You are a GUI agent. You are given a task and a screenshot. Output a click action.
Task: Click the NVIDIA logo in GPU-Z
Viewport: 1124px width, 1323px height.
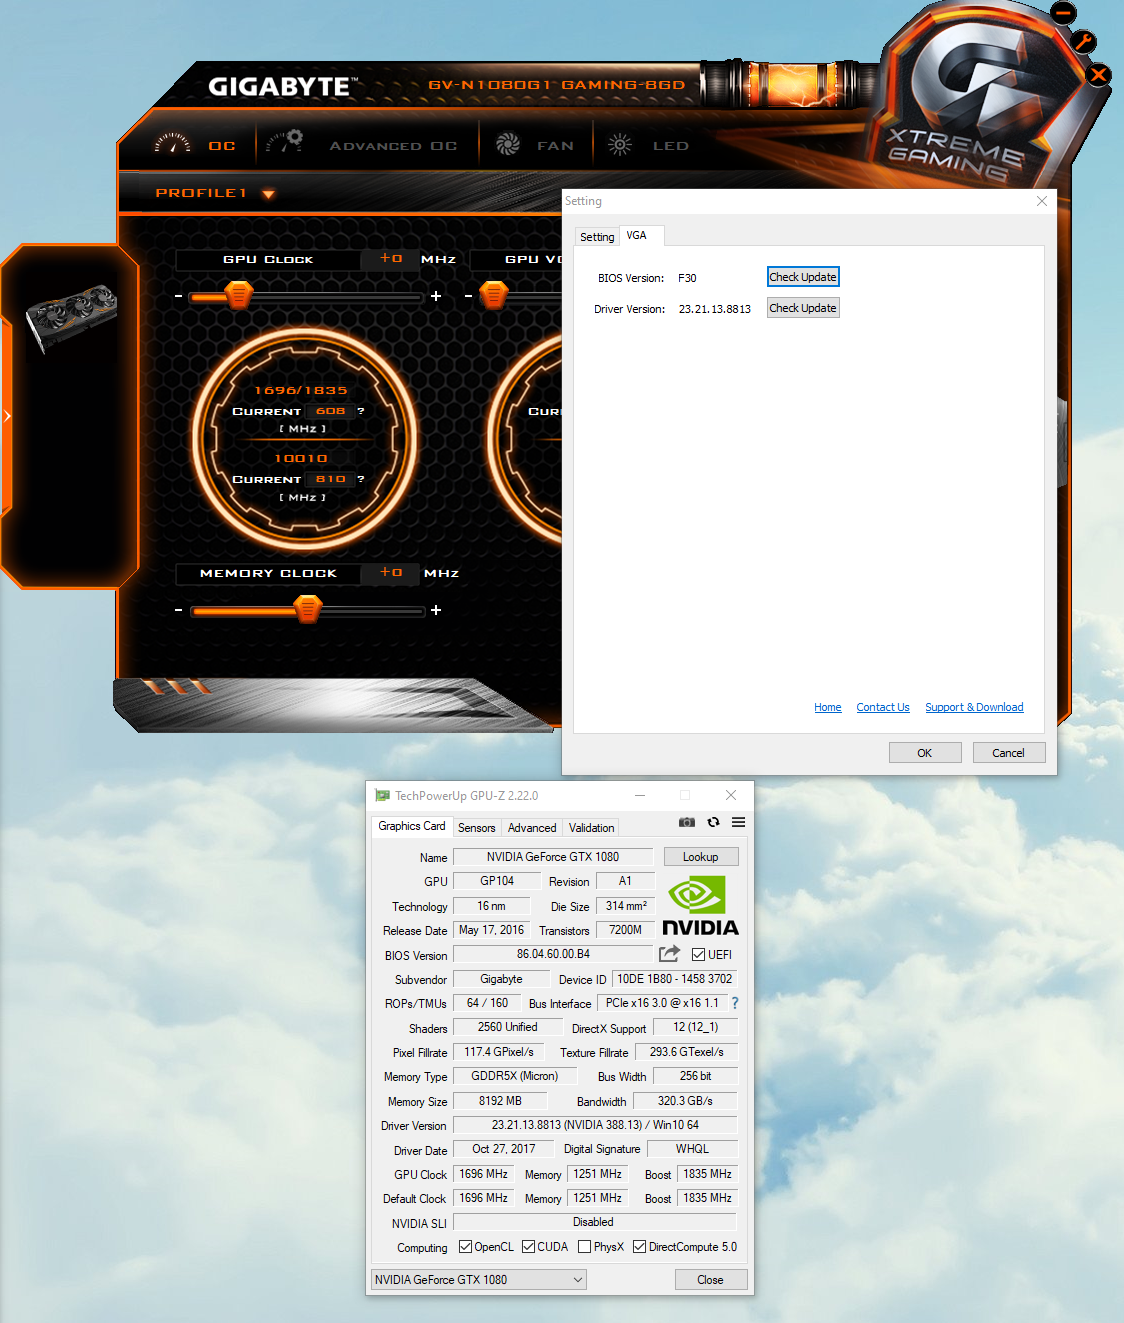click(x=700, y=907)
